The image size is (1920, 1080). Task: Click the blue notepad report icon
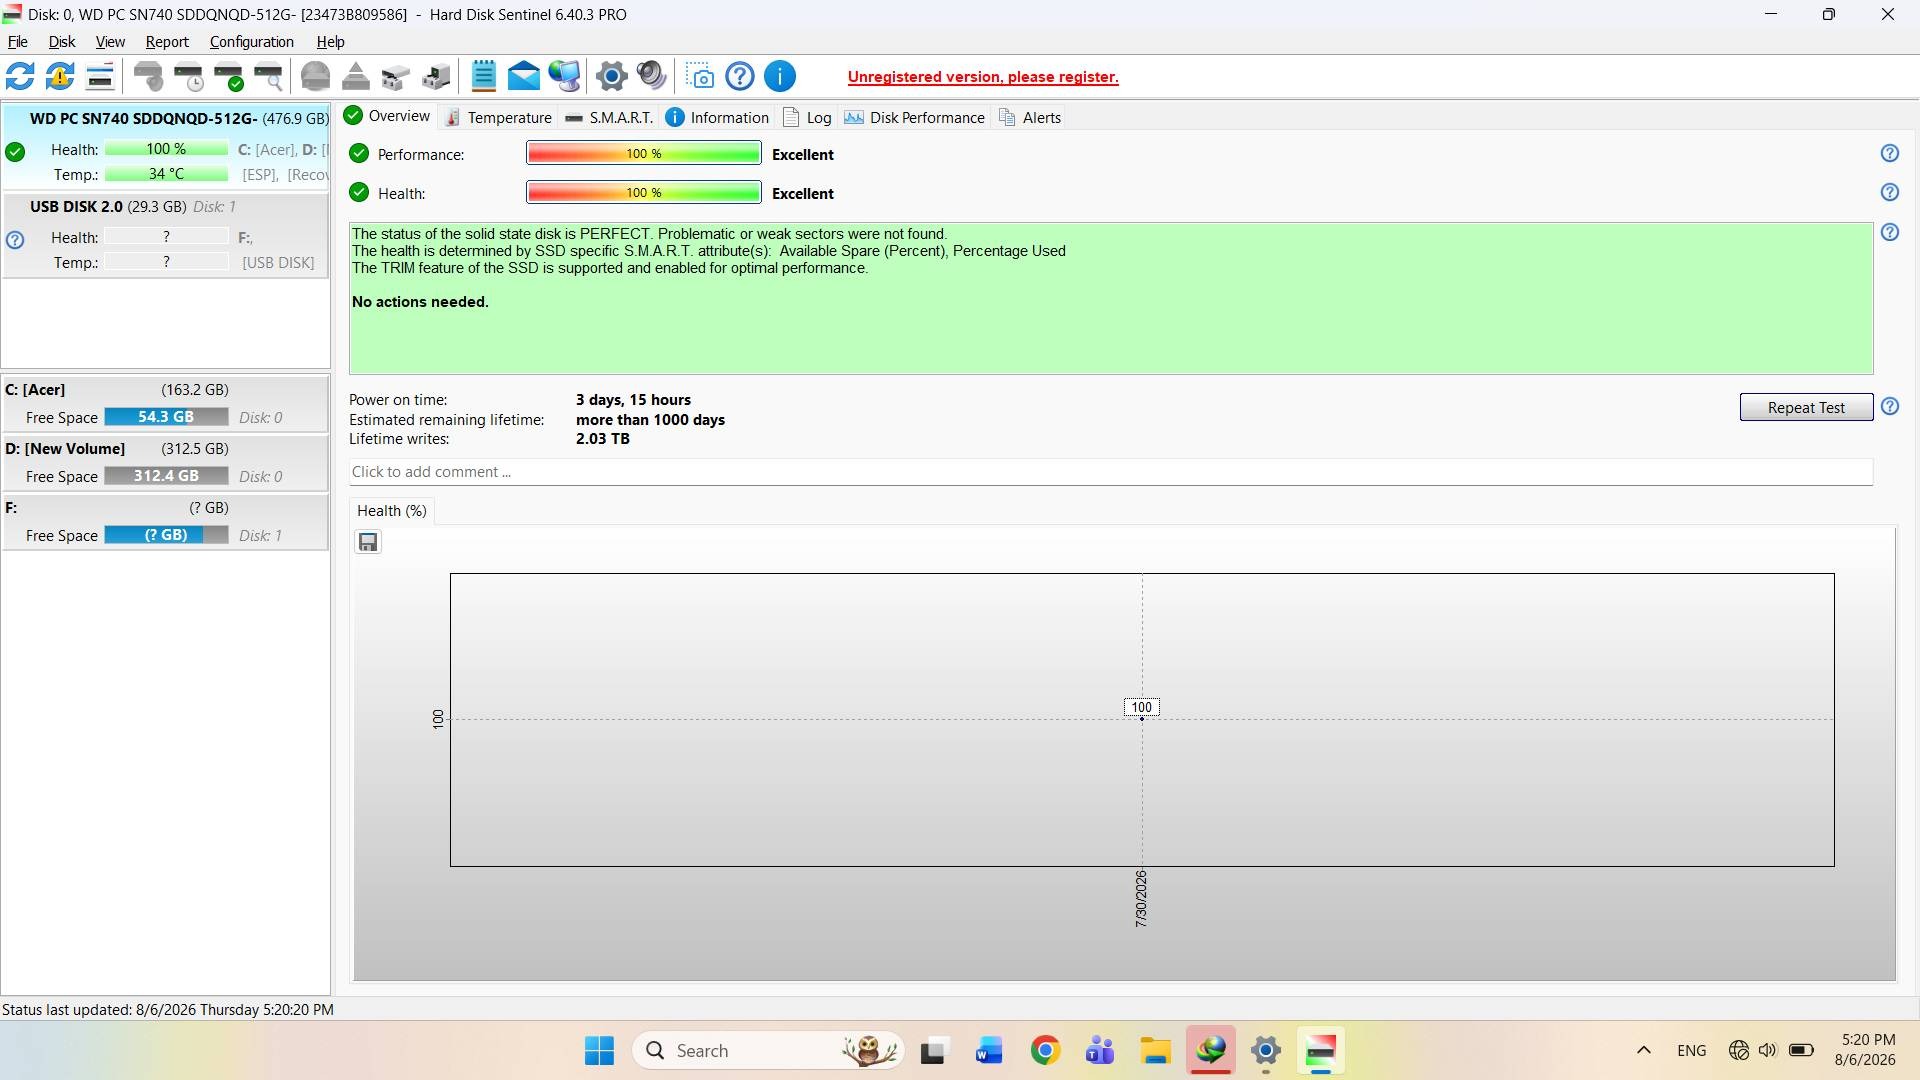484,76
